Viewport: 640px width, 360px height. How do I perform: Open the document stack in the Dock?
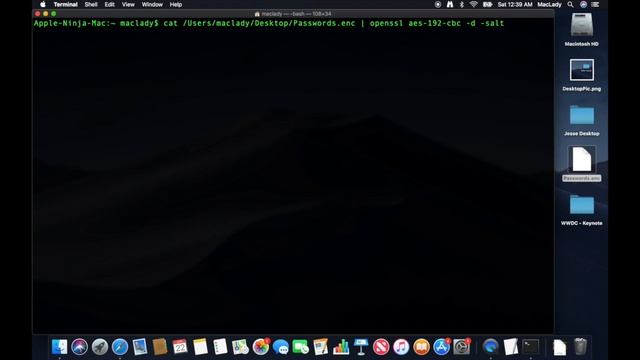[x=560, y=347]
